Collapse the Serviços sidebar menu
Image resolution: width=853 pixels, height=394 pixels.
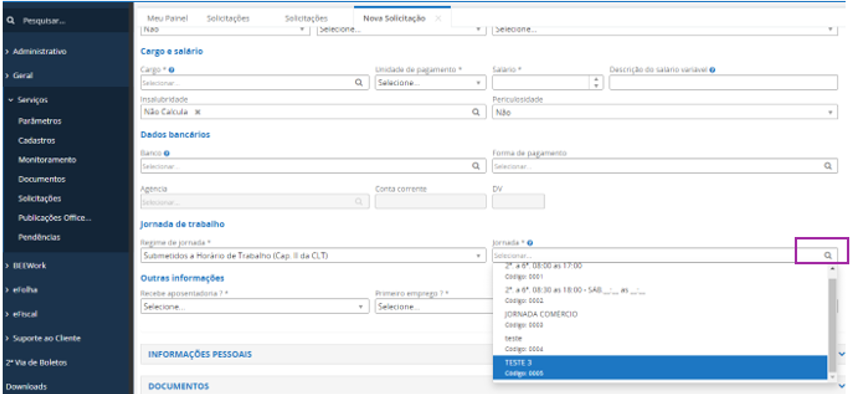click(28, 100)
